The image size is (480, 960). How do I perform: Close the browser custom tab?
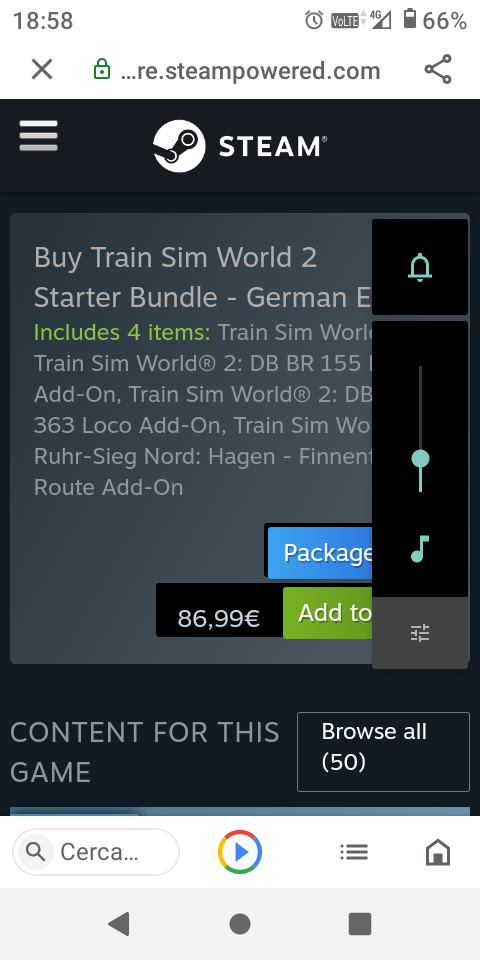tap(42, 70)
